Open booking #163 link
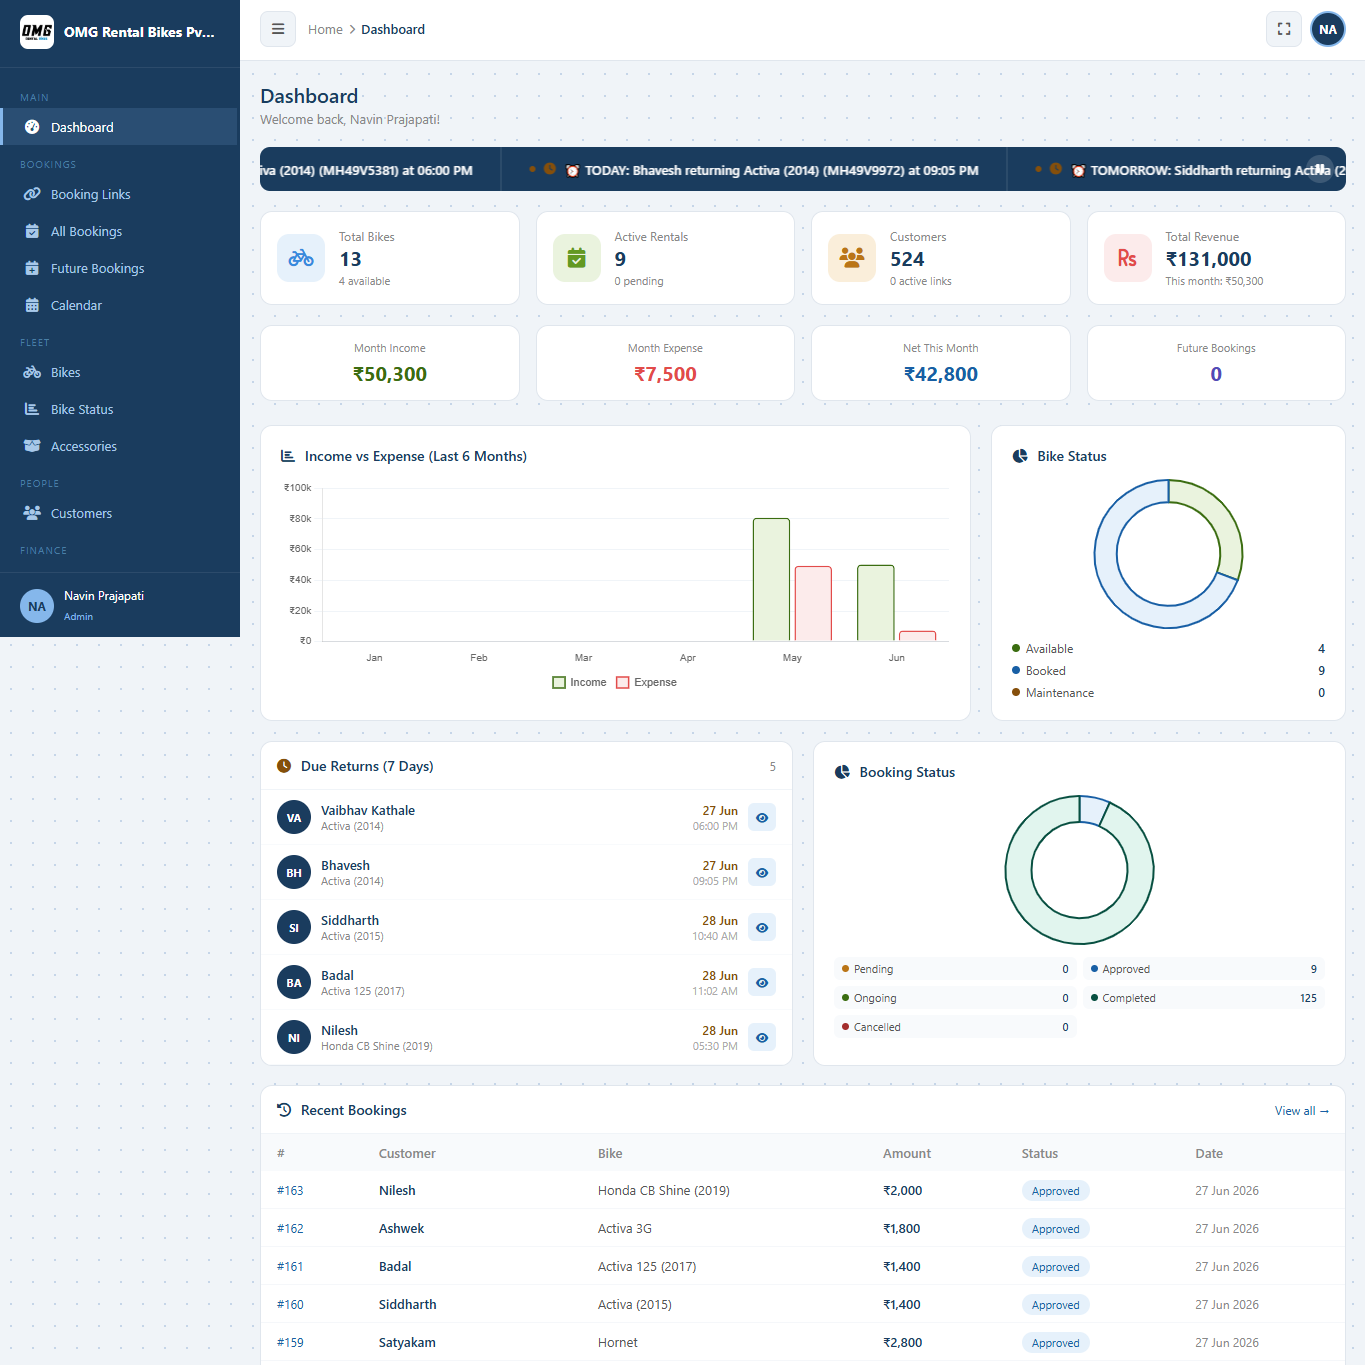The image size is (1365, 1365). click(290, 1190)
